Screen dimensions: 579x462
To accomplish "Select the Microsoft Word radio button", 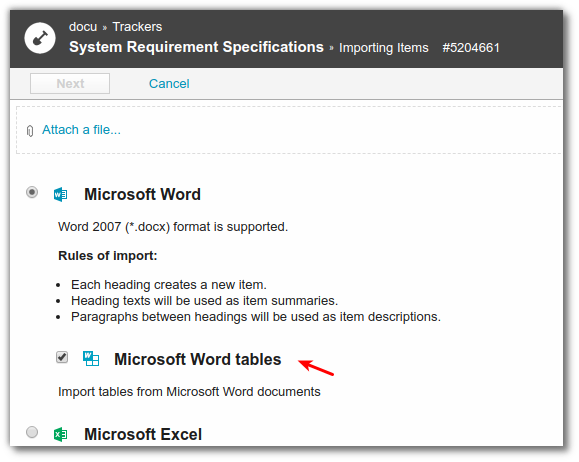I will pos(32,192).
